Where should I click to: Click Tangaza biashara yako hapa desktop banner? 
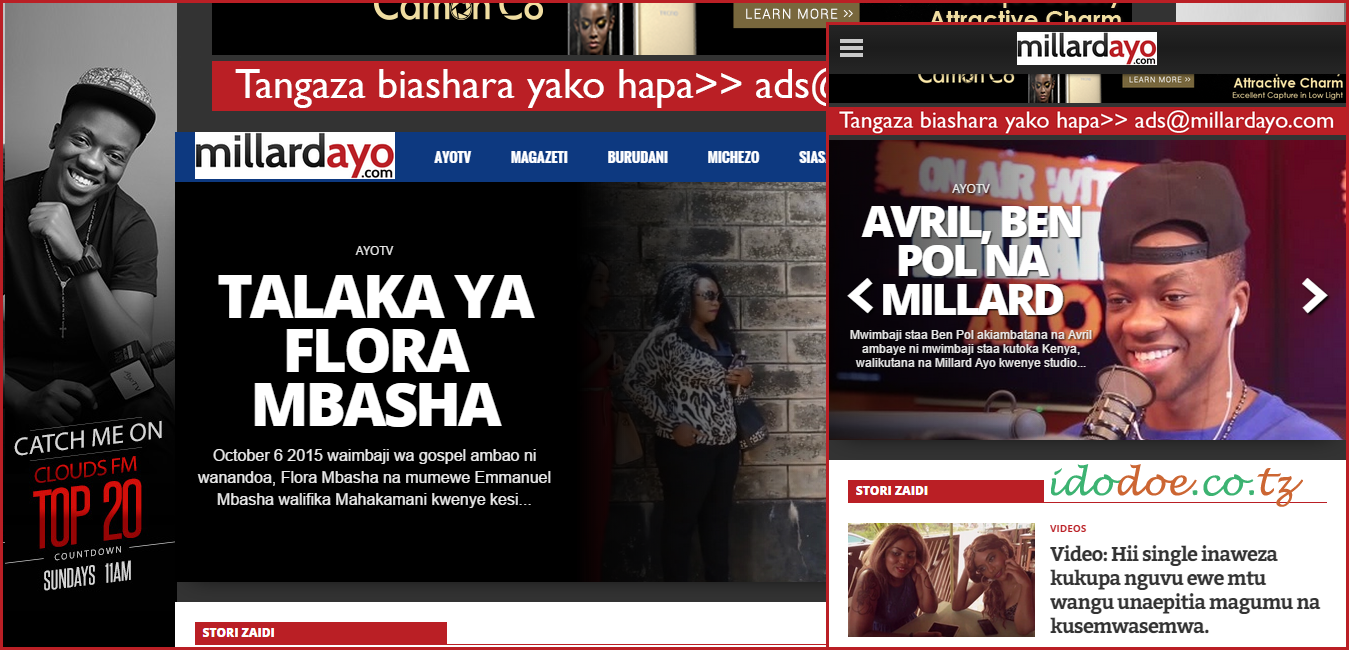tap(520, 86)
